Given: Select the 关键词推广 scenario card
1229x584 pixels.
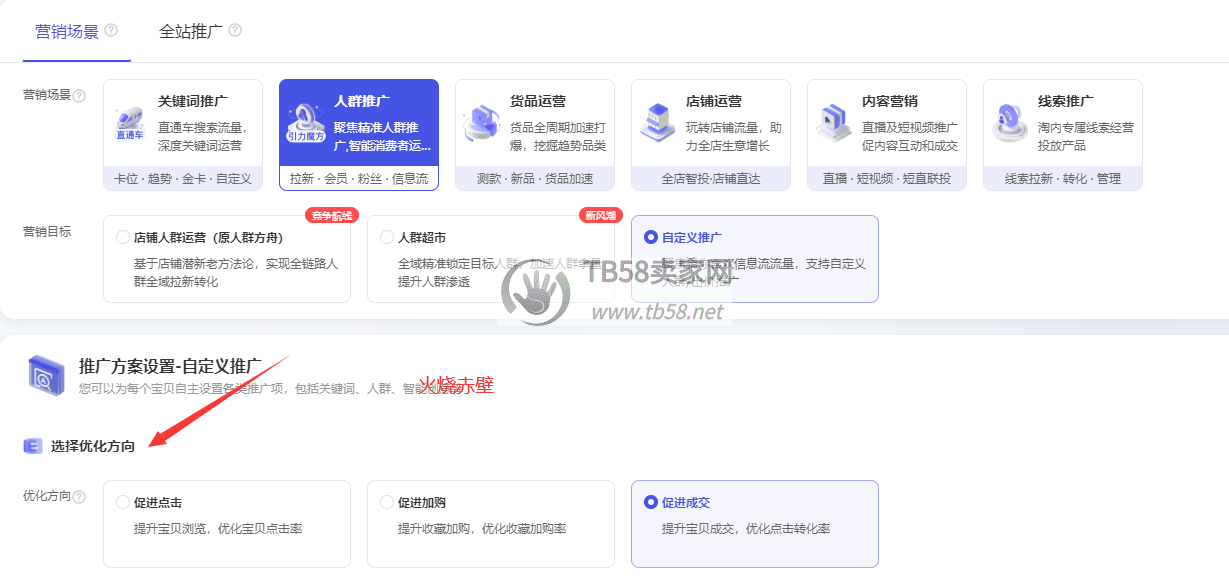Looking at the screenshot, I should 183,135.
